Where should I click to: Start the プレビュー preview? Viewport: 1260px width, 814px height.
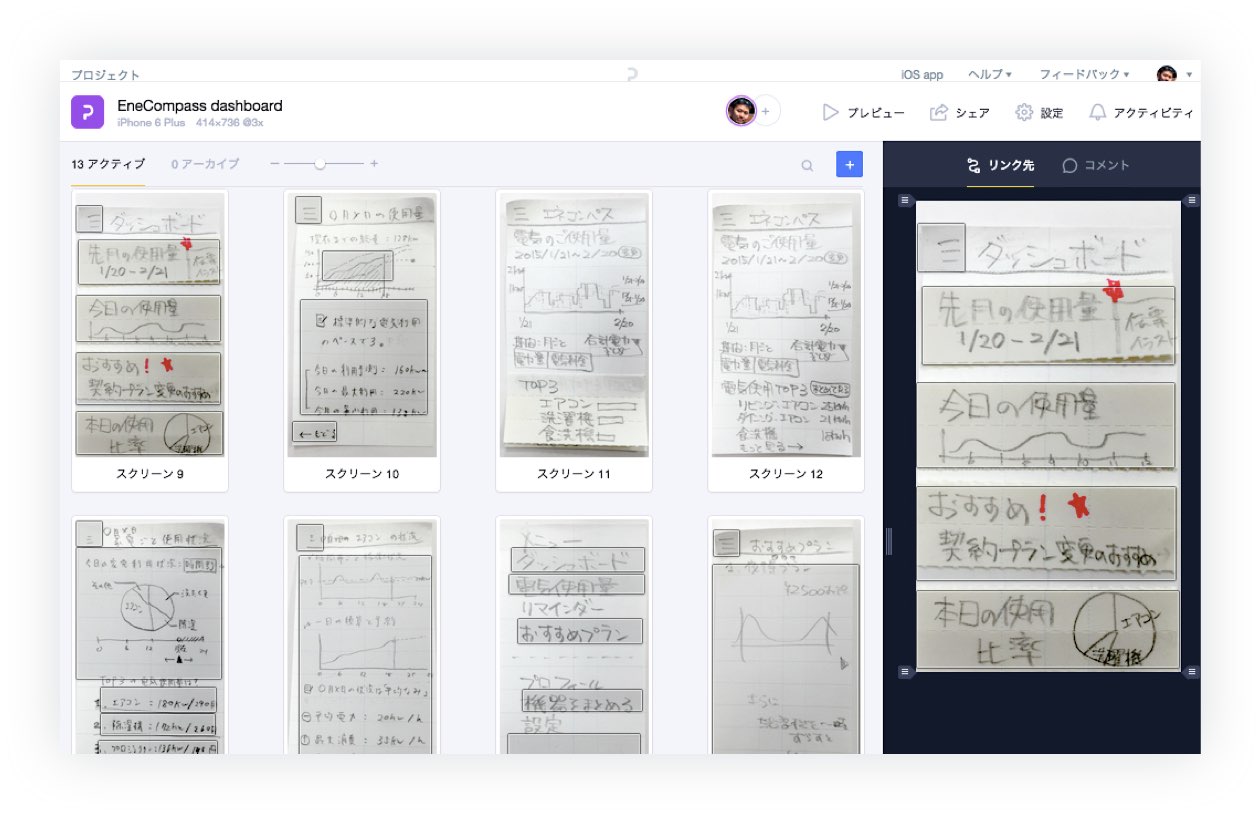click(x=864, y=113)
